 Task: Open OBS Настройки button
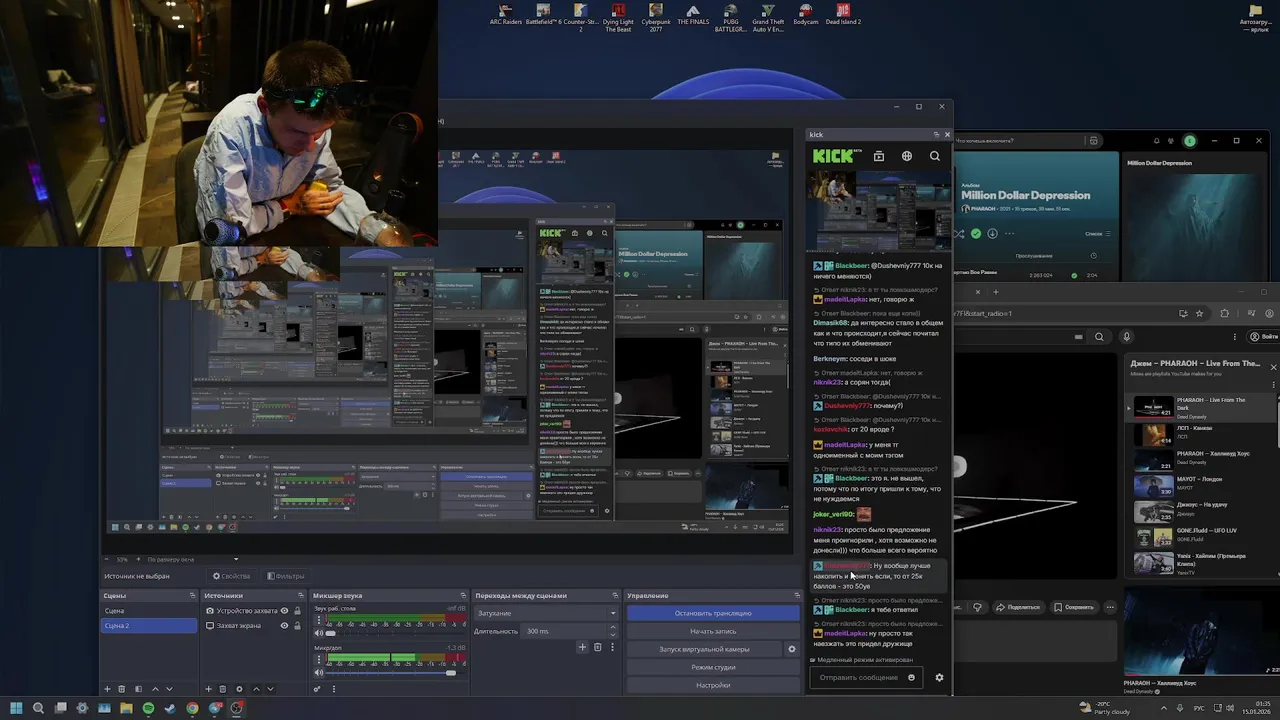click(x=713, y=685)
